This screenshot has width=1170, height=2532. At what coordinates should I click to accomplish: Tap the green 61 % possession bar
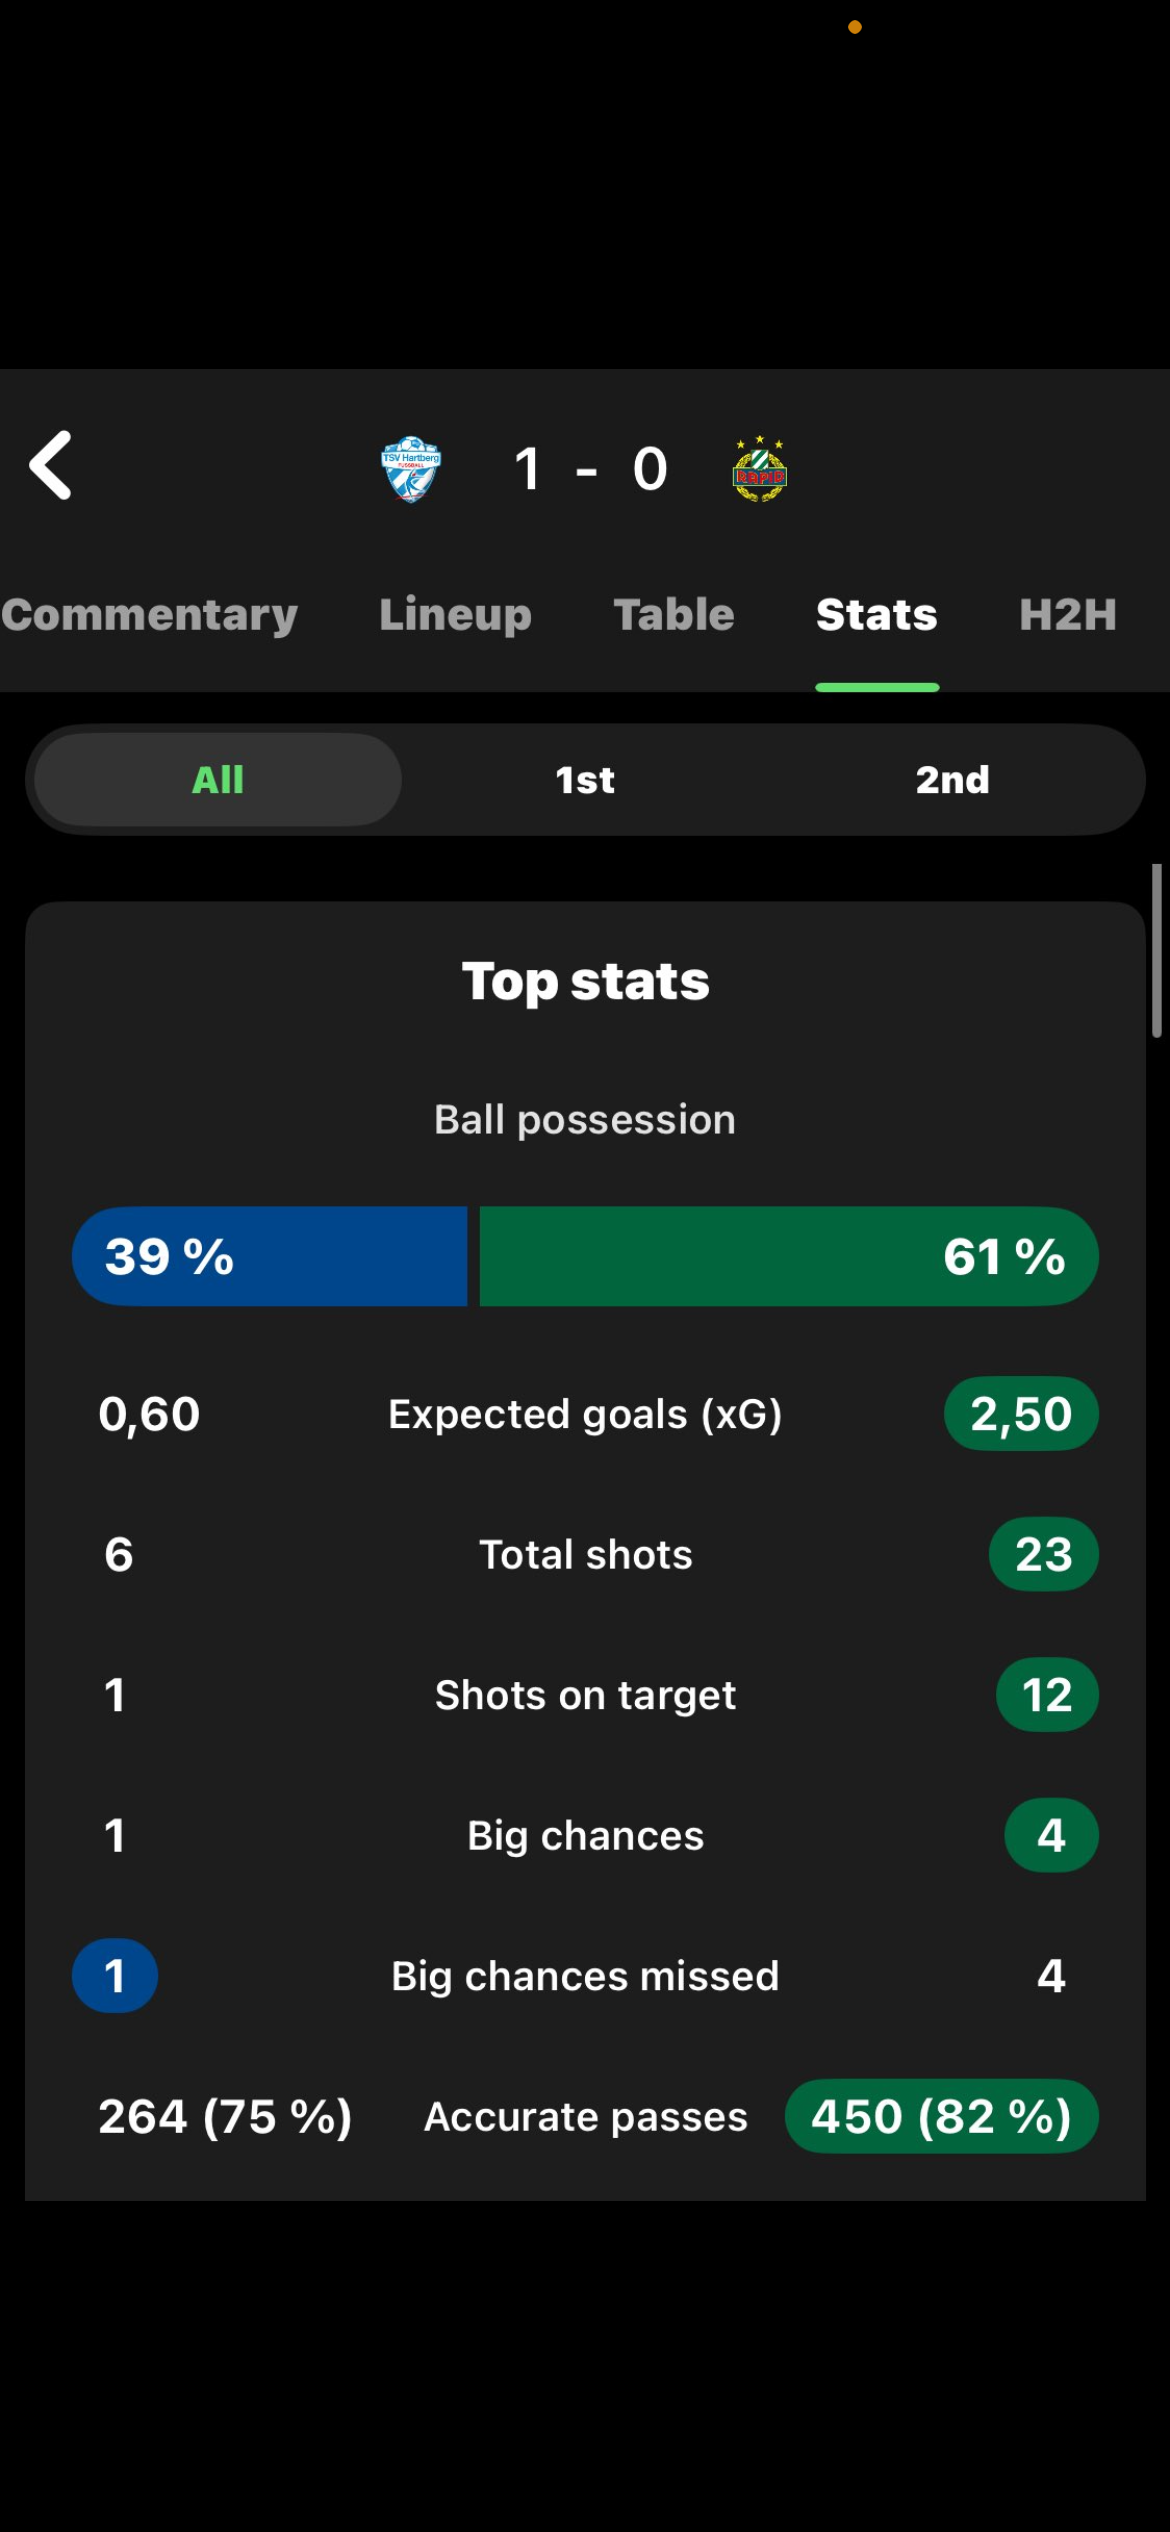point(789,1256)
